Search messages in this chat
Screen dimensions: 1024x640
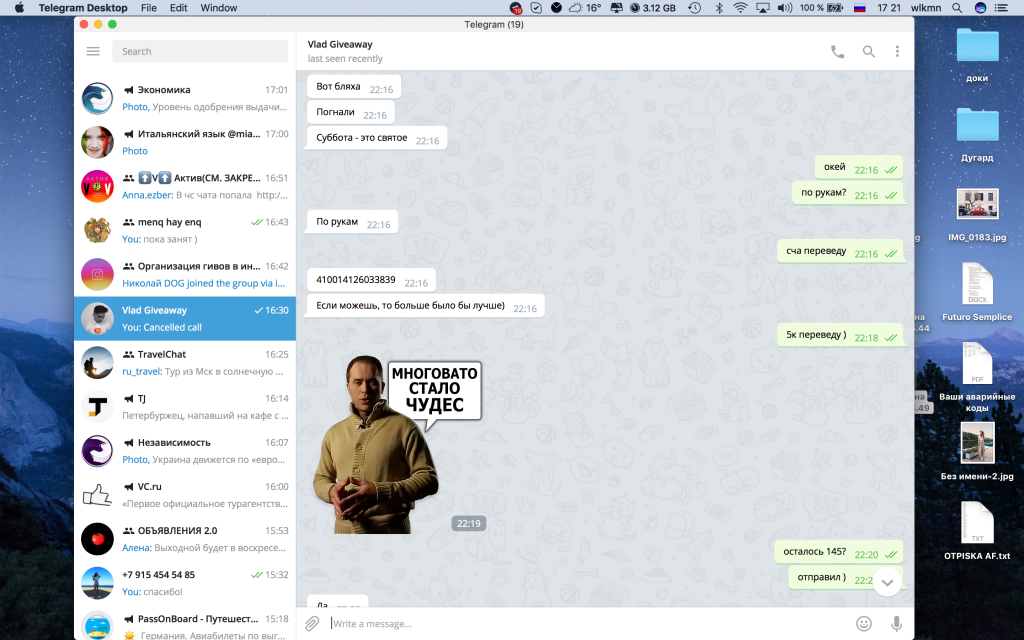[x=868, y=52]
